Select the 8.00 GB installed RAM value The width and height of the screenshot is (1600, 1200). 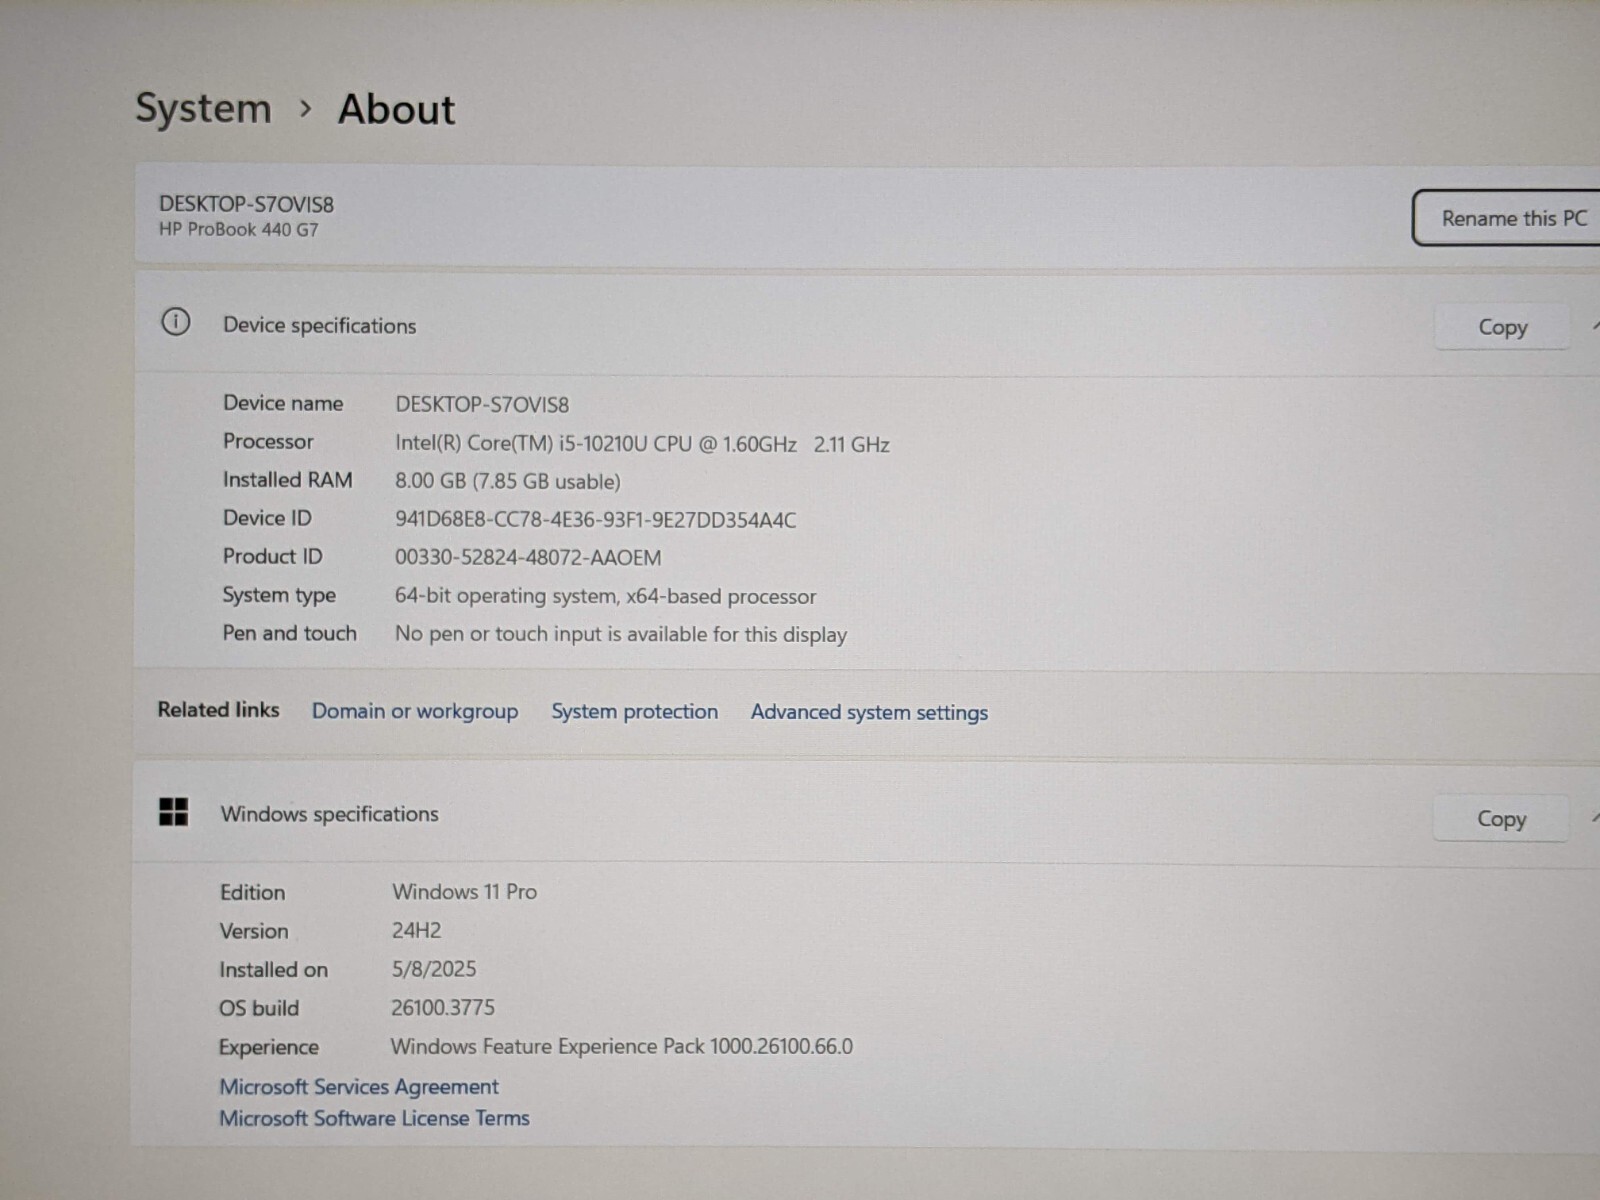coord(507,481)
